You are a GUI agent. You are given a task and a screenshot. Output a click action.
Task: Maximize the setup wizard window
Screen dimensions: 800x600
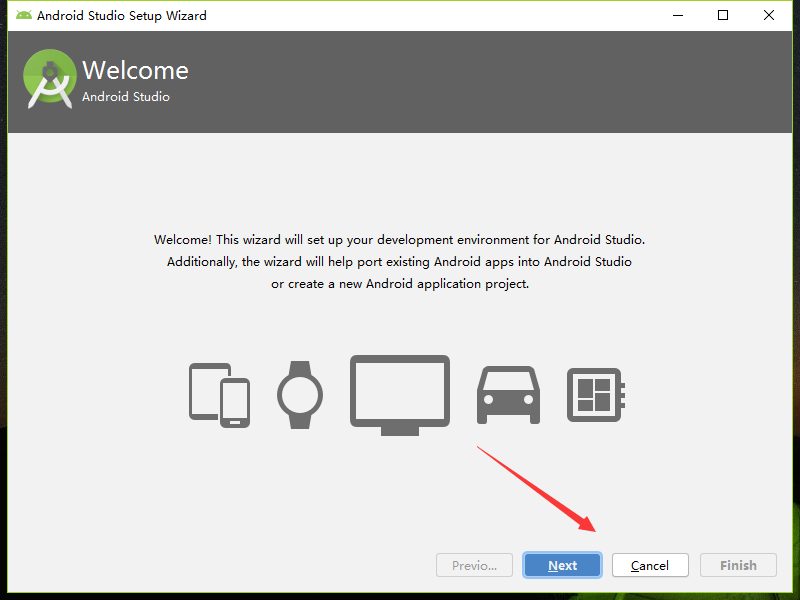click(723, 15)
